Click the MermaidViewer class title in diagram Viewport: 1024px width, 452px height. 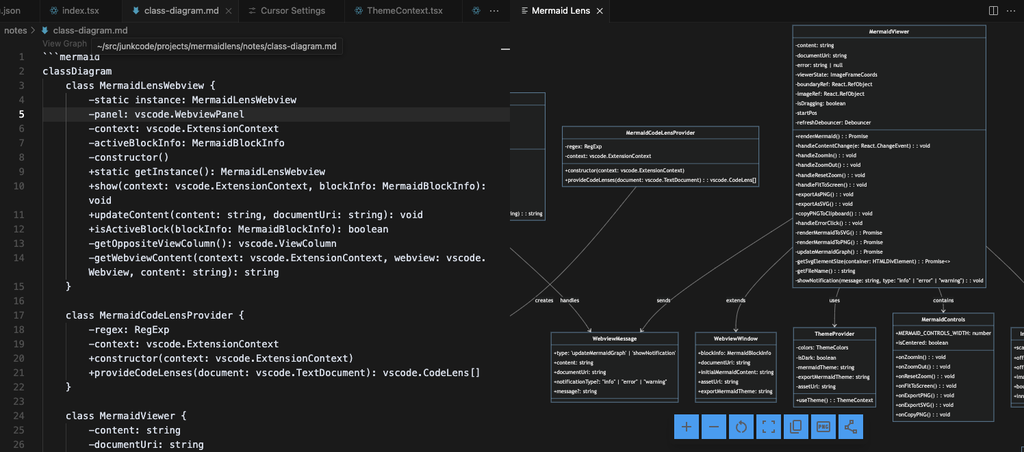[x=889, y=31]
